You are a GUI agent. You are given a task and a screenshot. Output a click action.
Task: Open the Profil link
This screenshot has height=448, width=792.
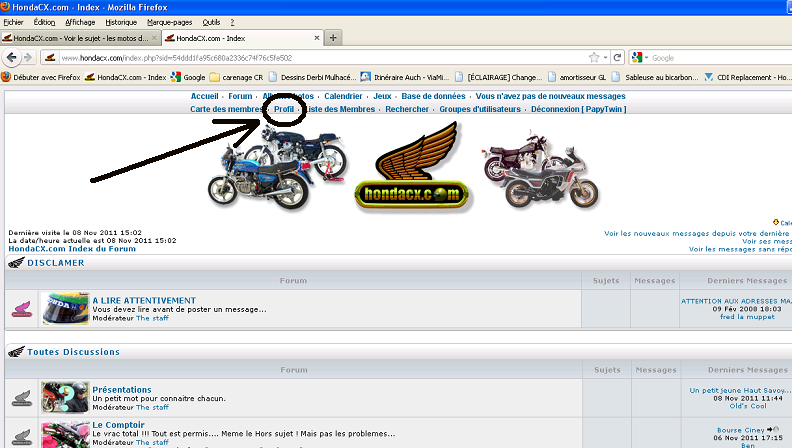tap(284, 109)
